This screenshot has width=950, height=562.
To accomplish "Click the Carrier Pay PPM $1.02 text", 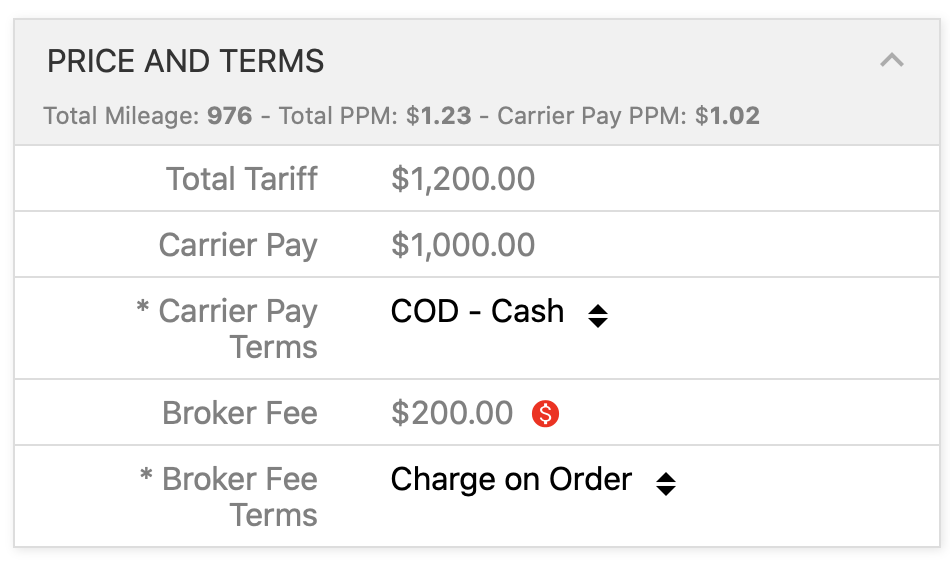I will click(x=629, y=116).
